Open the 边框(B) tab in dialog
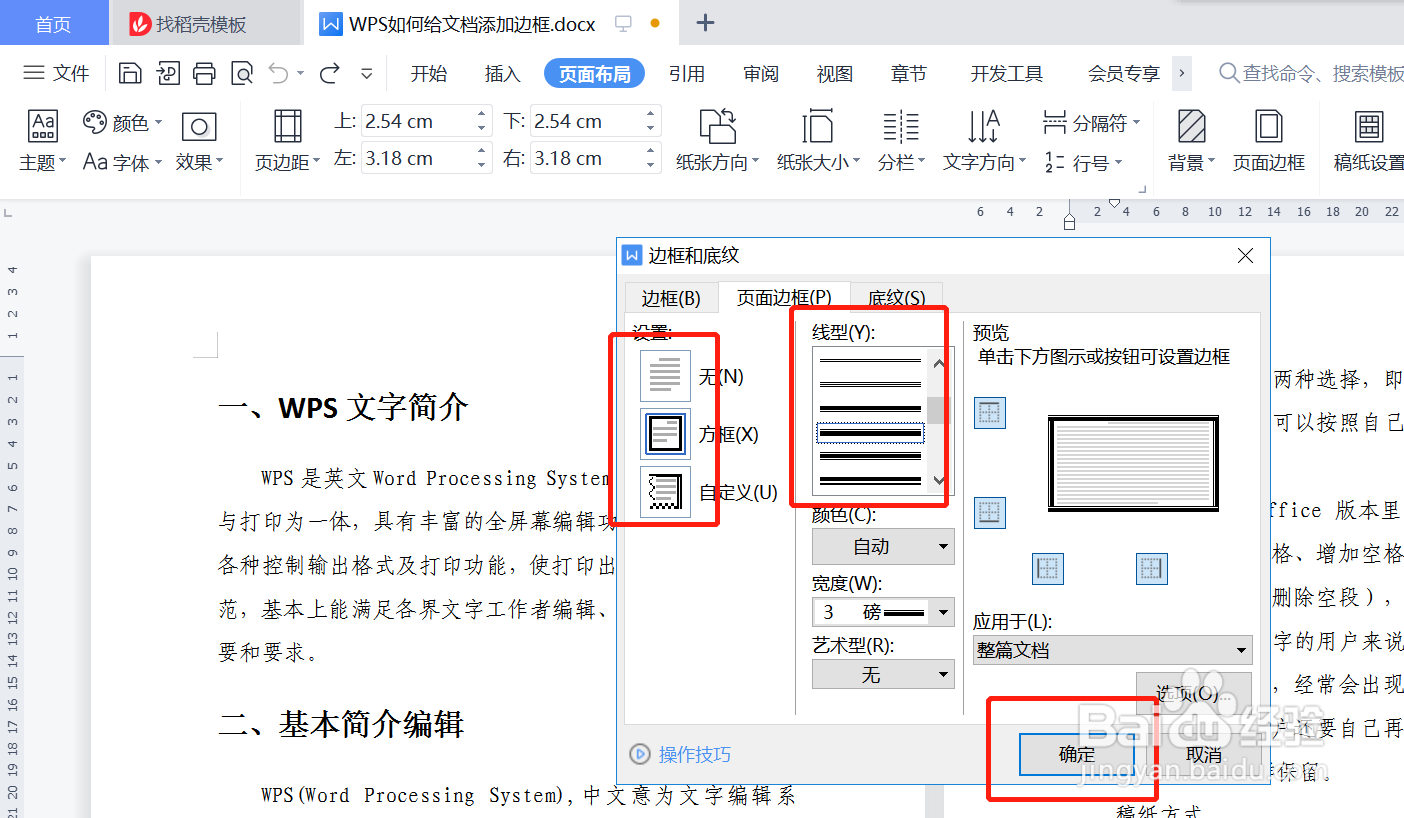Image resolution: width=1404 pixels, height=818 pixels. 671,298
